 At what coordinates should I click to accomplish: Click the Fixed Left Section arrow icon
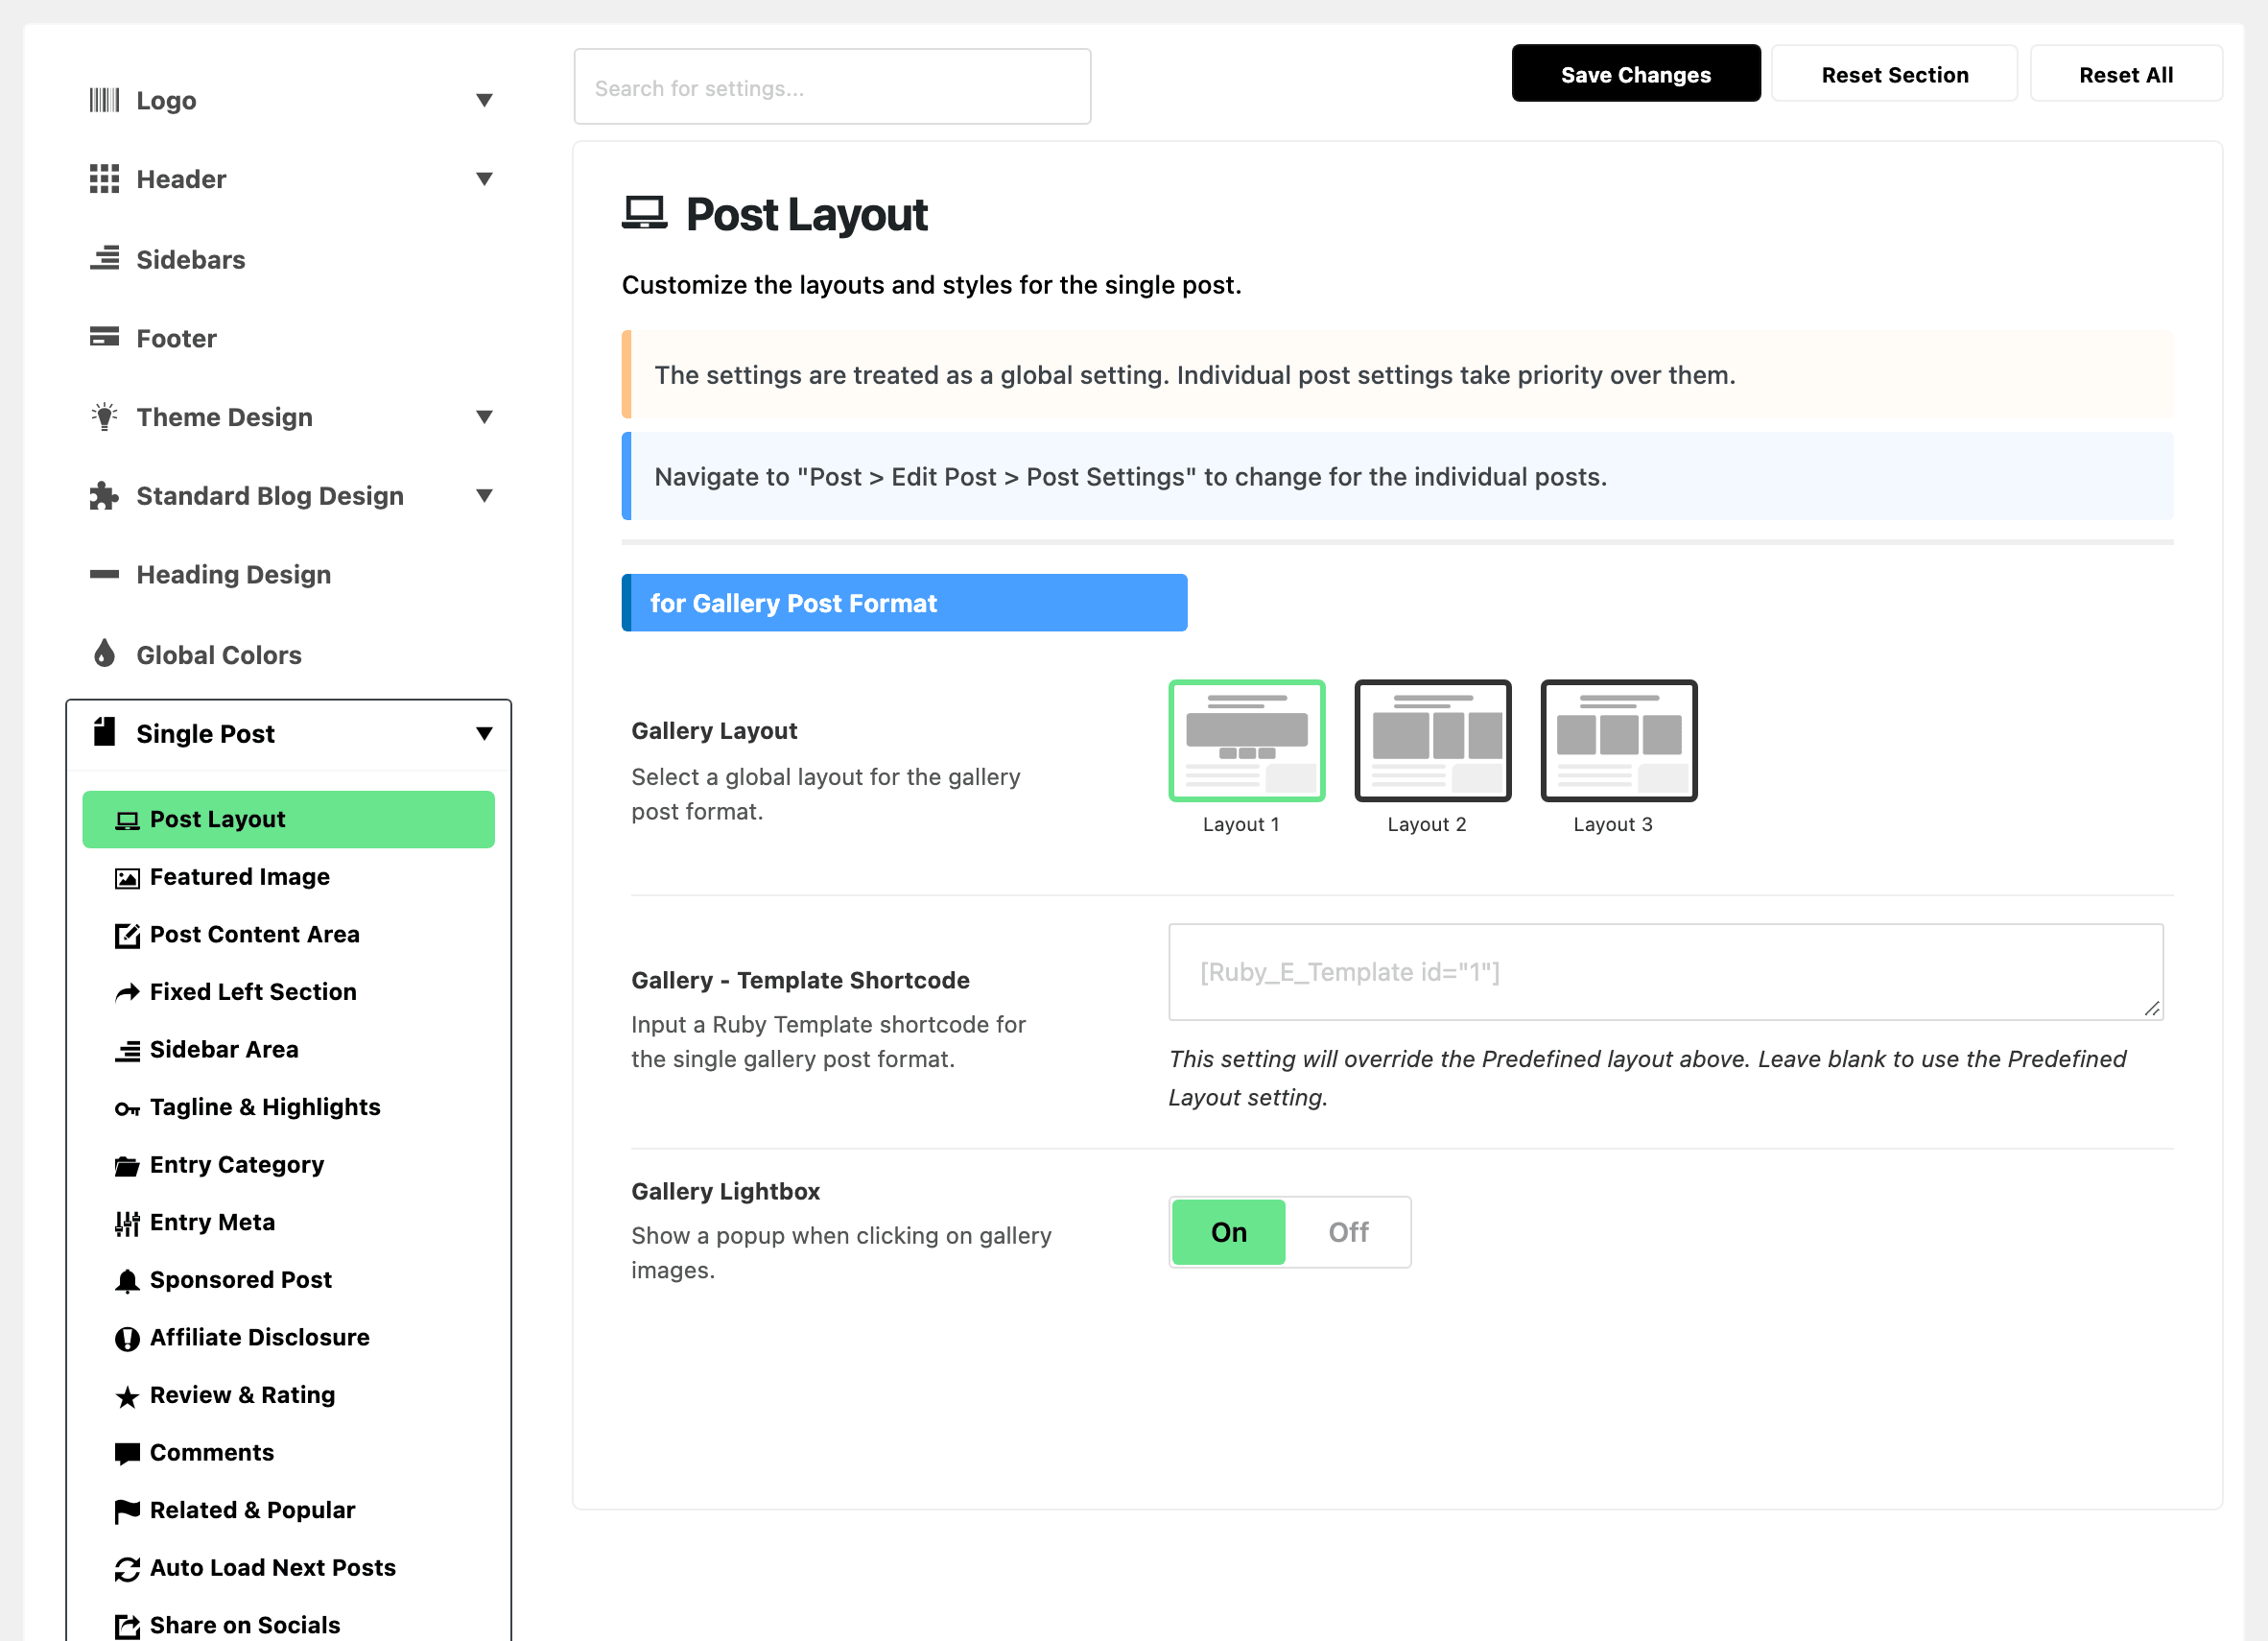coord(127,993)
